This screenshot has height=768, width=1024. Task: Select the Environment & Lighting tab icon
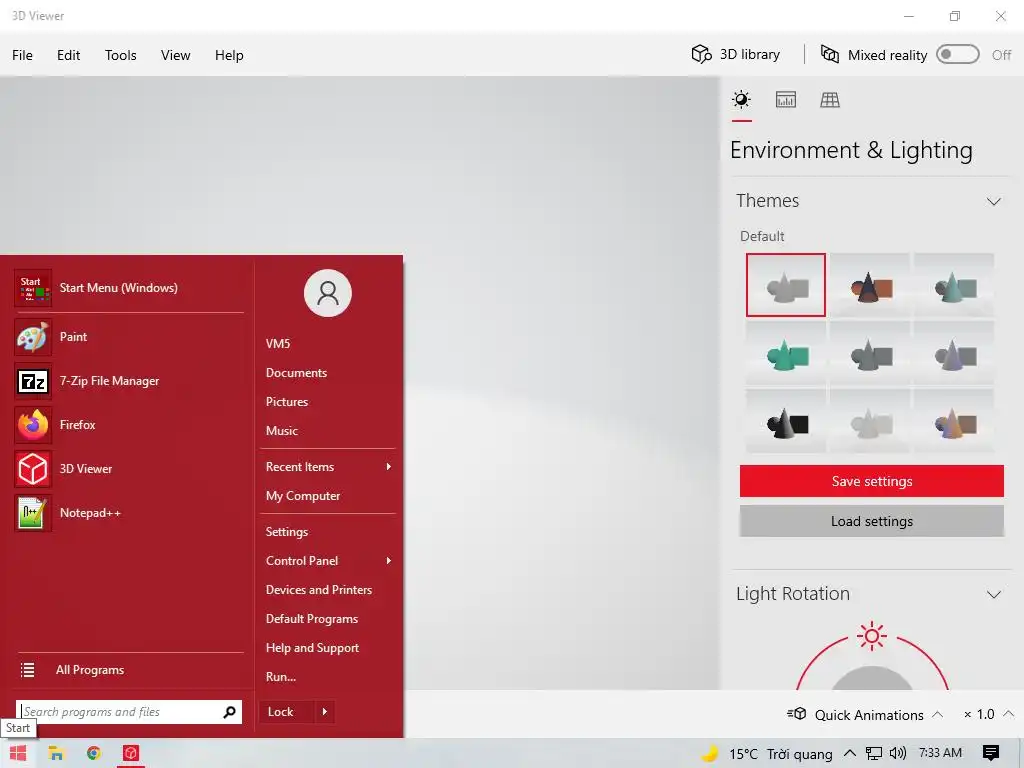(741, 100)
